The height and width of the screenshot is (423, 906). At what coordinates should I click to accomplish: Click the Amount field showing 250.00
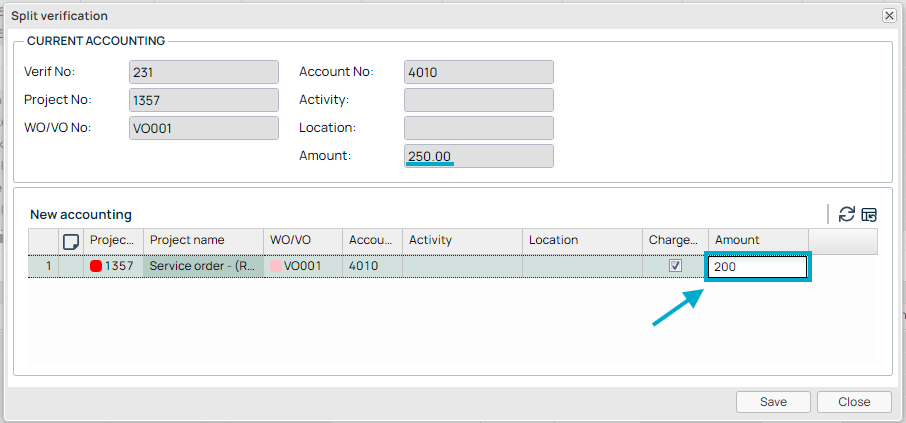pos(479,157)
